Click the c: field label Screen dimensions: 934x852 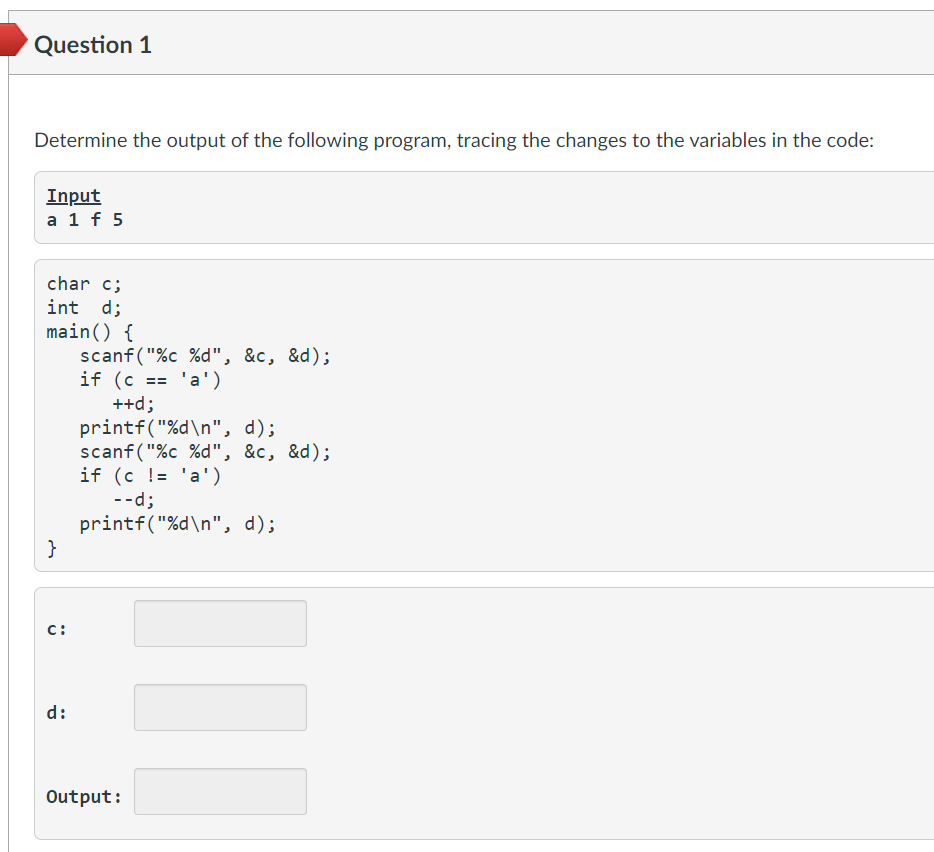[x=57, y=628]
